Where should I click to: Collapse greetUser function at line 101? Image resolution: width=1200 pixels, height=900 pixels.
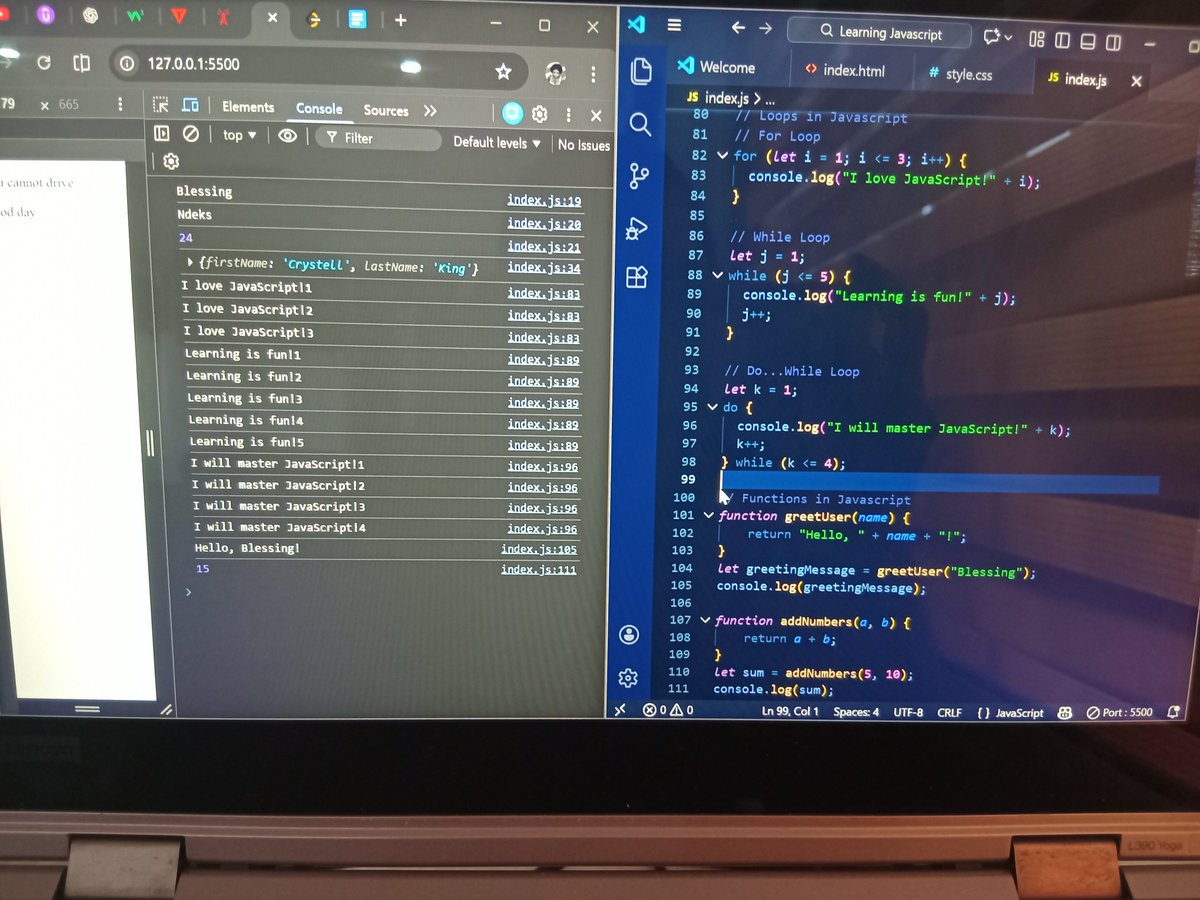coord(709,516)
